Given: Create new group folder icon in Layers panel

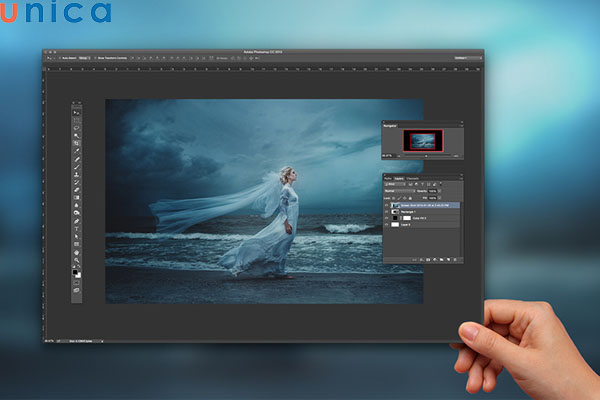Looking at the screenshot, I should pos(442,260).
